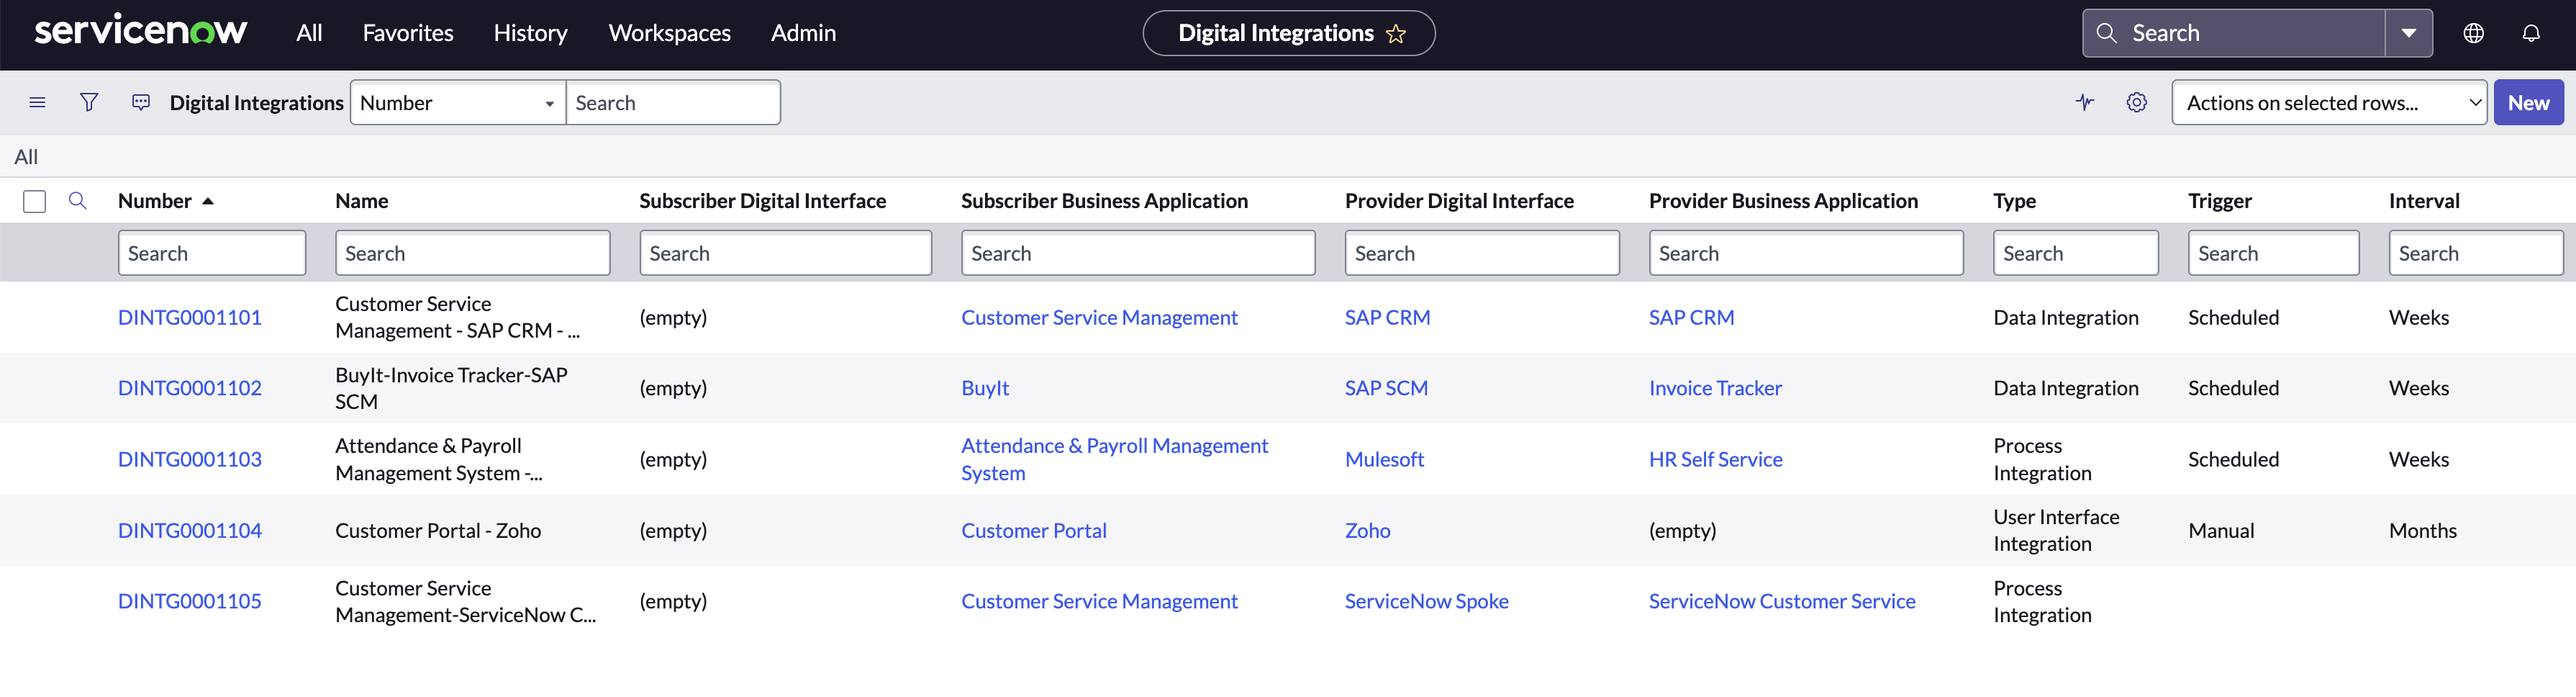Open the Mulesoft provider interface link
Viewport: 2576px width, 697px height.
click(1384, 459)
